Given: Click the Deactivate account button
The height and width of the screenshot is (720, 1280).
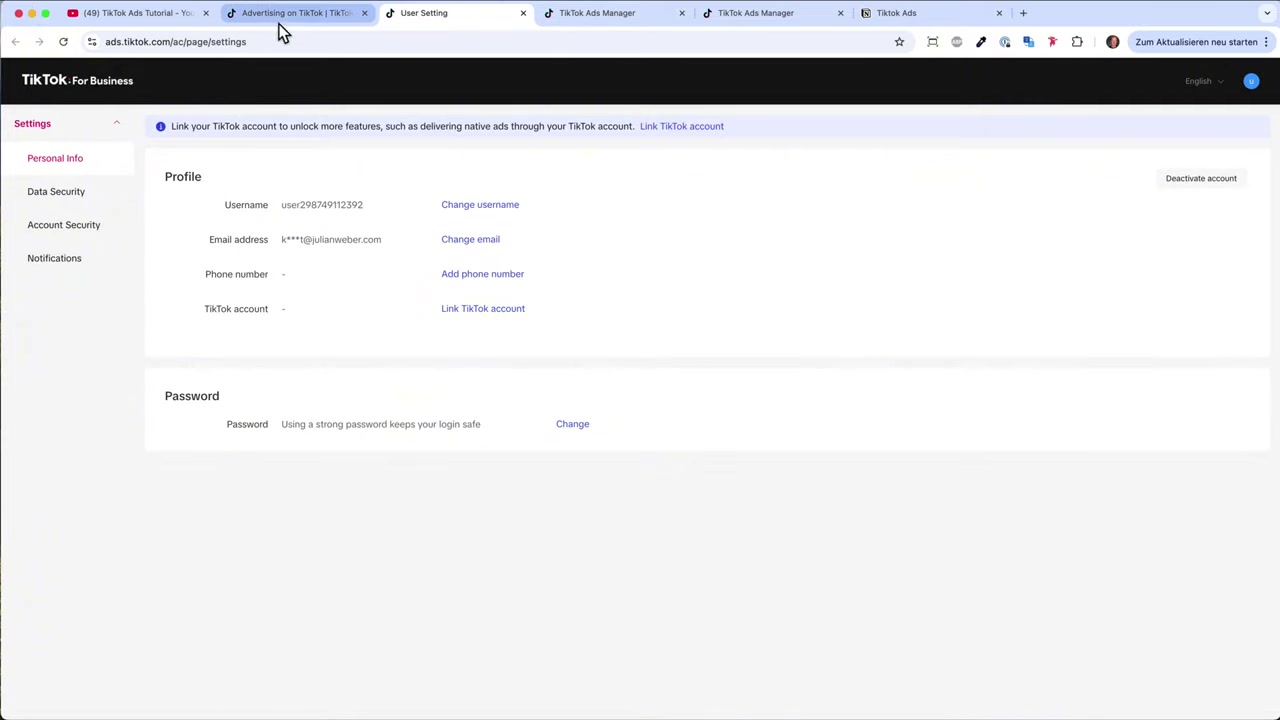Looking at the screenshot, I should [1201, 178].
